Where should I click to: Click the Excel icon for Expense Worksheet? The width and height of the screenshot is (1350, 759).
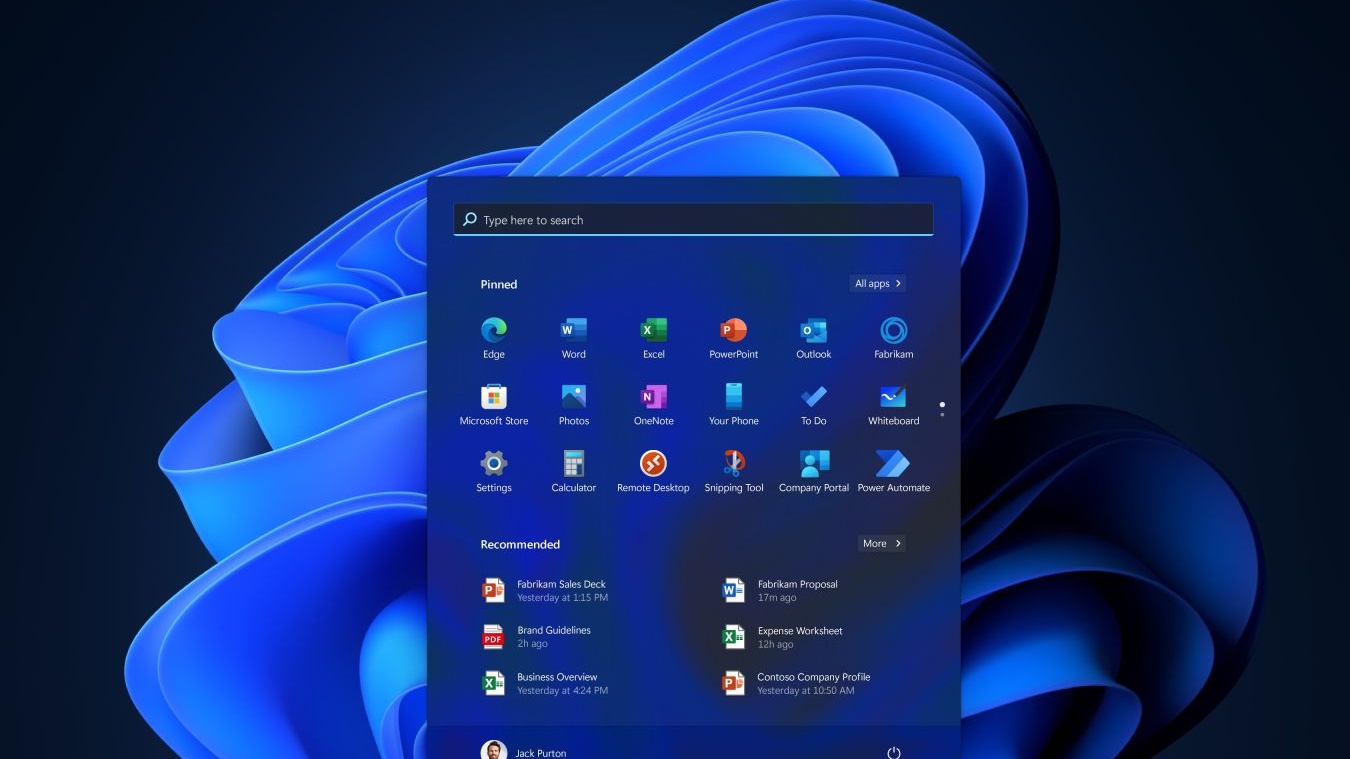[734, 637]
